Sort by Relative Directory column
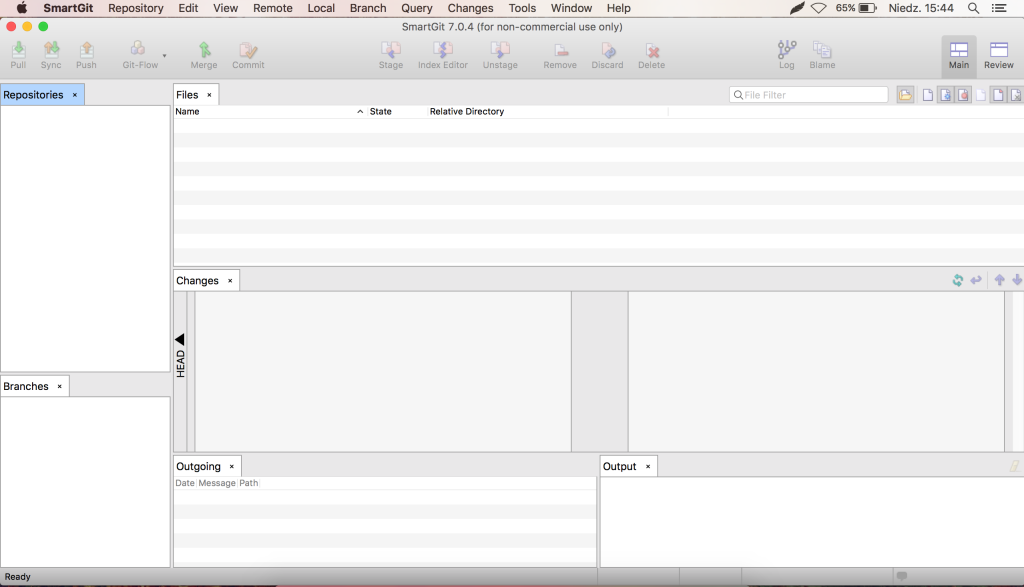The image size is (1024, 587). [x=467, y=112]
